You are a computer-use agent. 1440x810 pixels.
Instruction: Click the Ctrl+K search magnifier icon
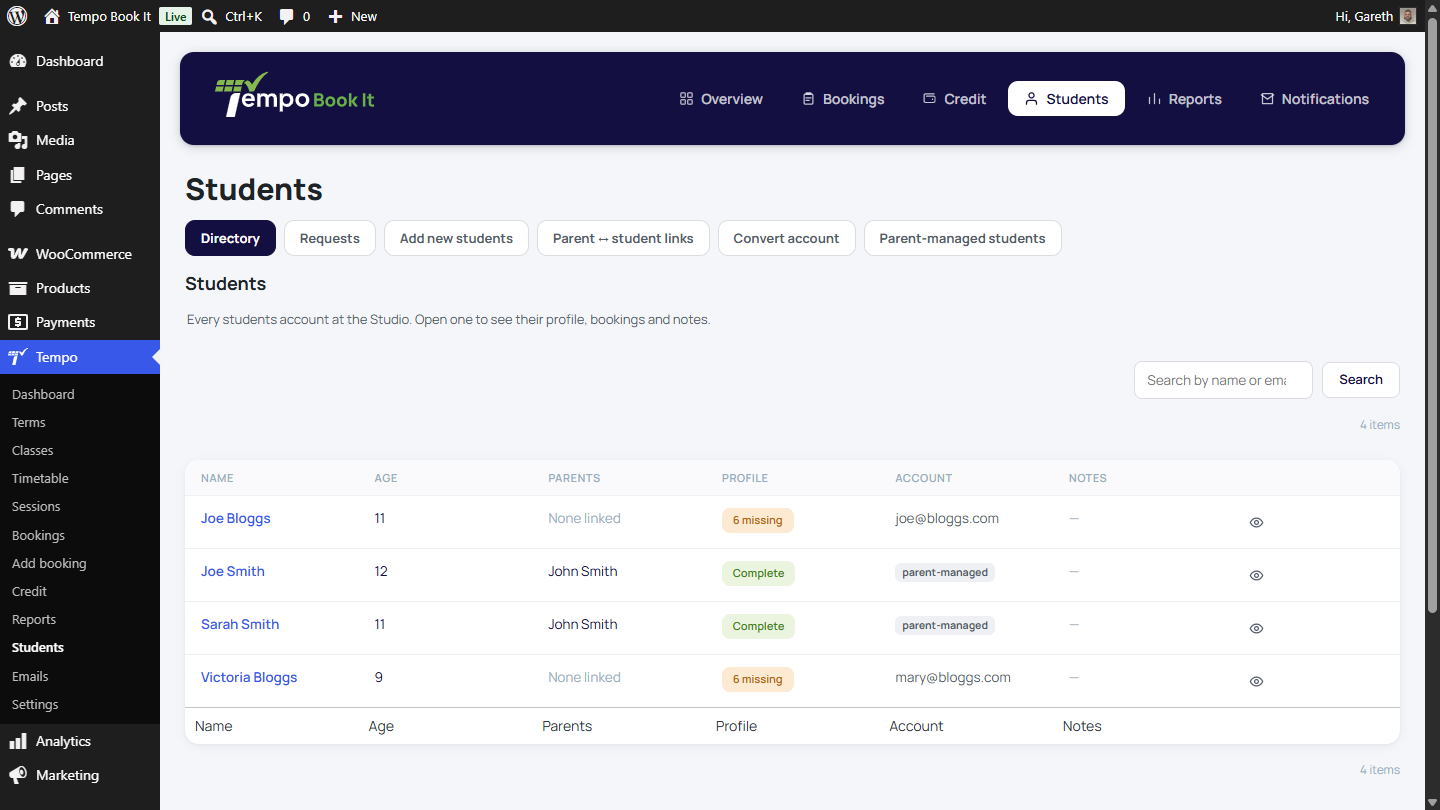(209, 16)
